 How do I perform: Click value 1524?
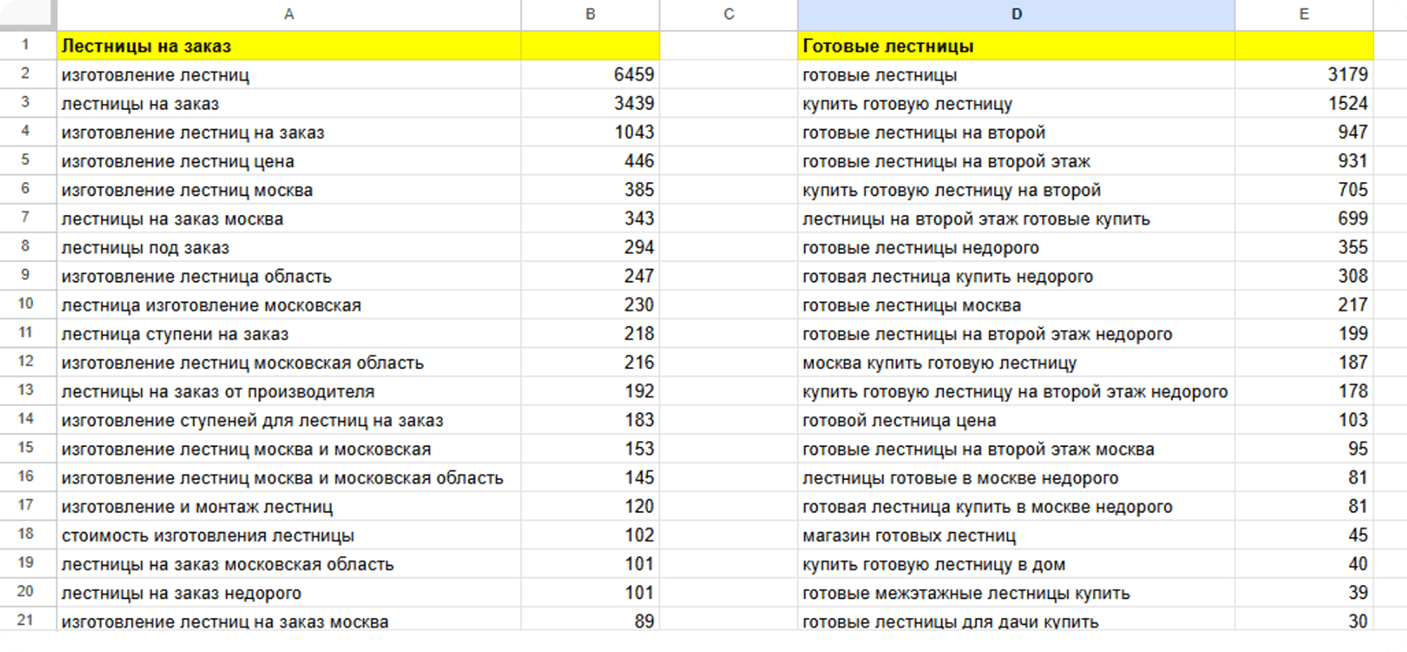click(x=1304, y=104)
